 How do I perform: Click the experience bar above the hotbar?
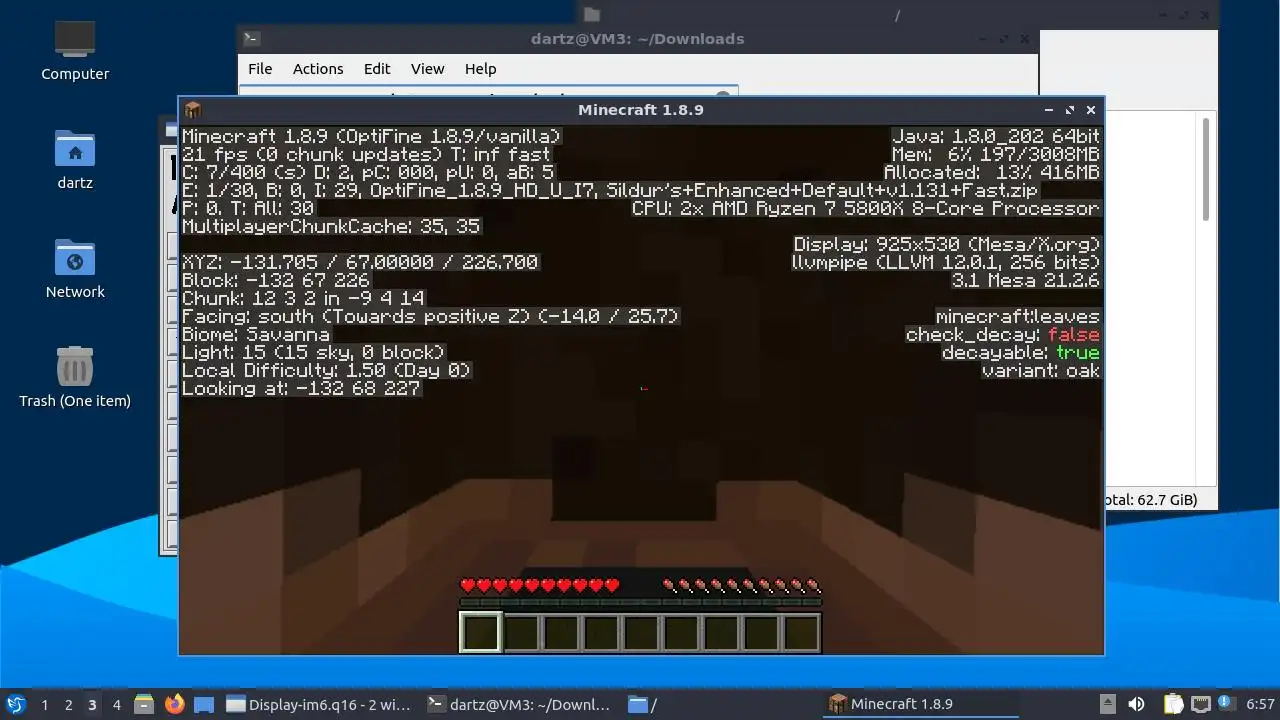pos(640,602)
